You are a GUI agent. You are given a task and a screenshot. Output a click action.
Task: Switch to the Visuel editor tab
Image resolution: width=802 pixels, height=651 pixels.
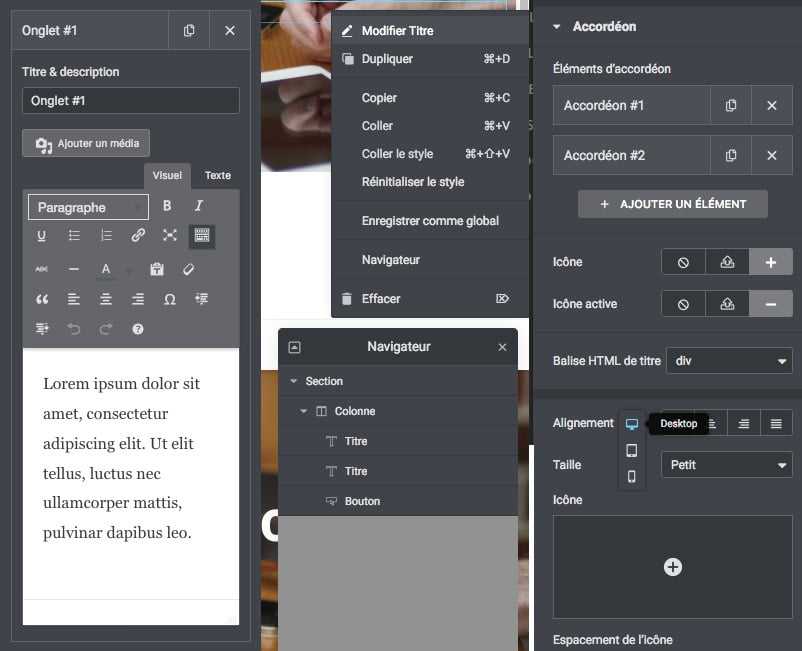click(167, 175)
